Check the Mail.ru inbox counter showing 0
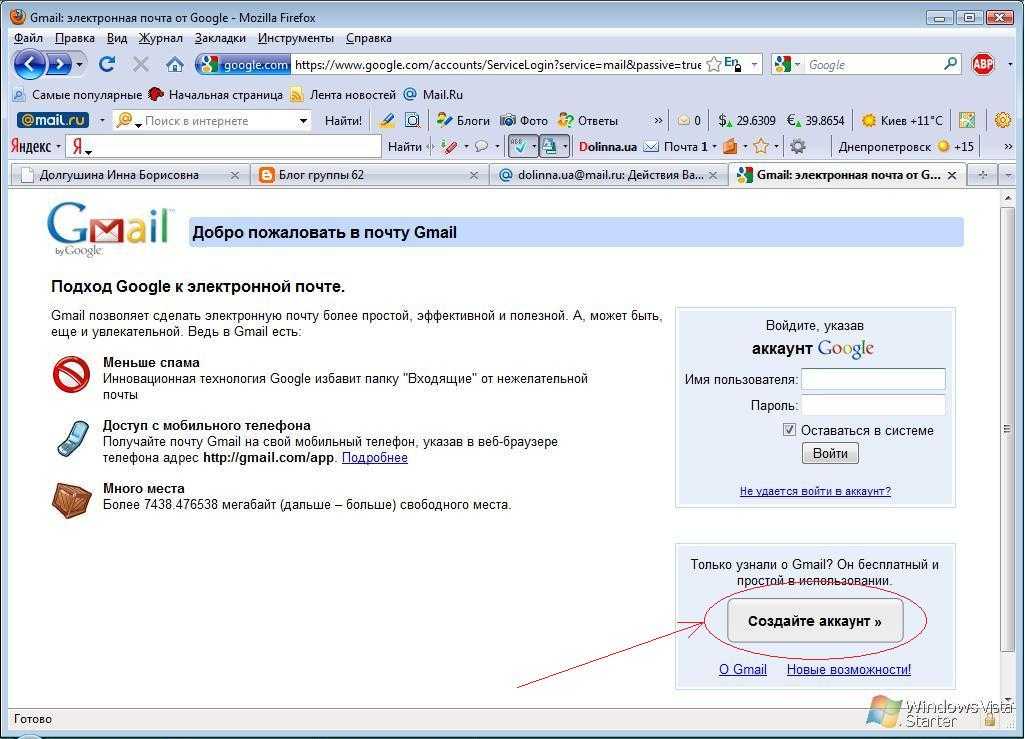This screenshot has height=739, width=1025. tap(689, 120)
